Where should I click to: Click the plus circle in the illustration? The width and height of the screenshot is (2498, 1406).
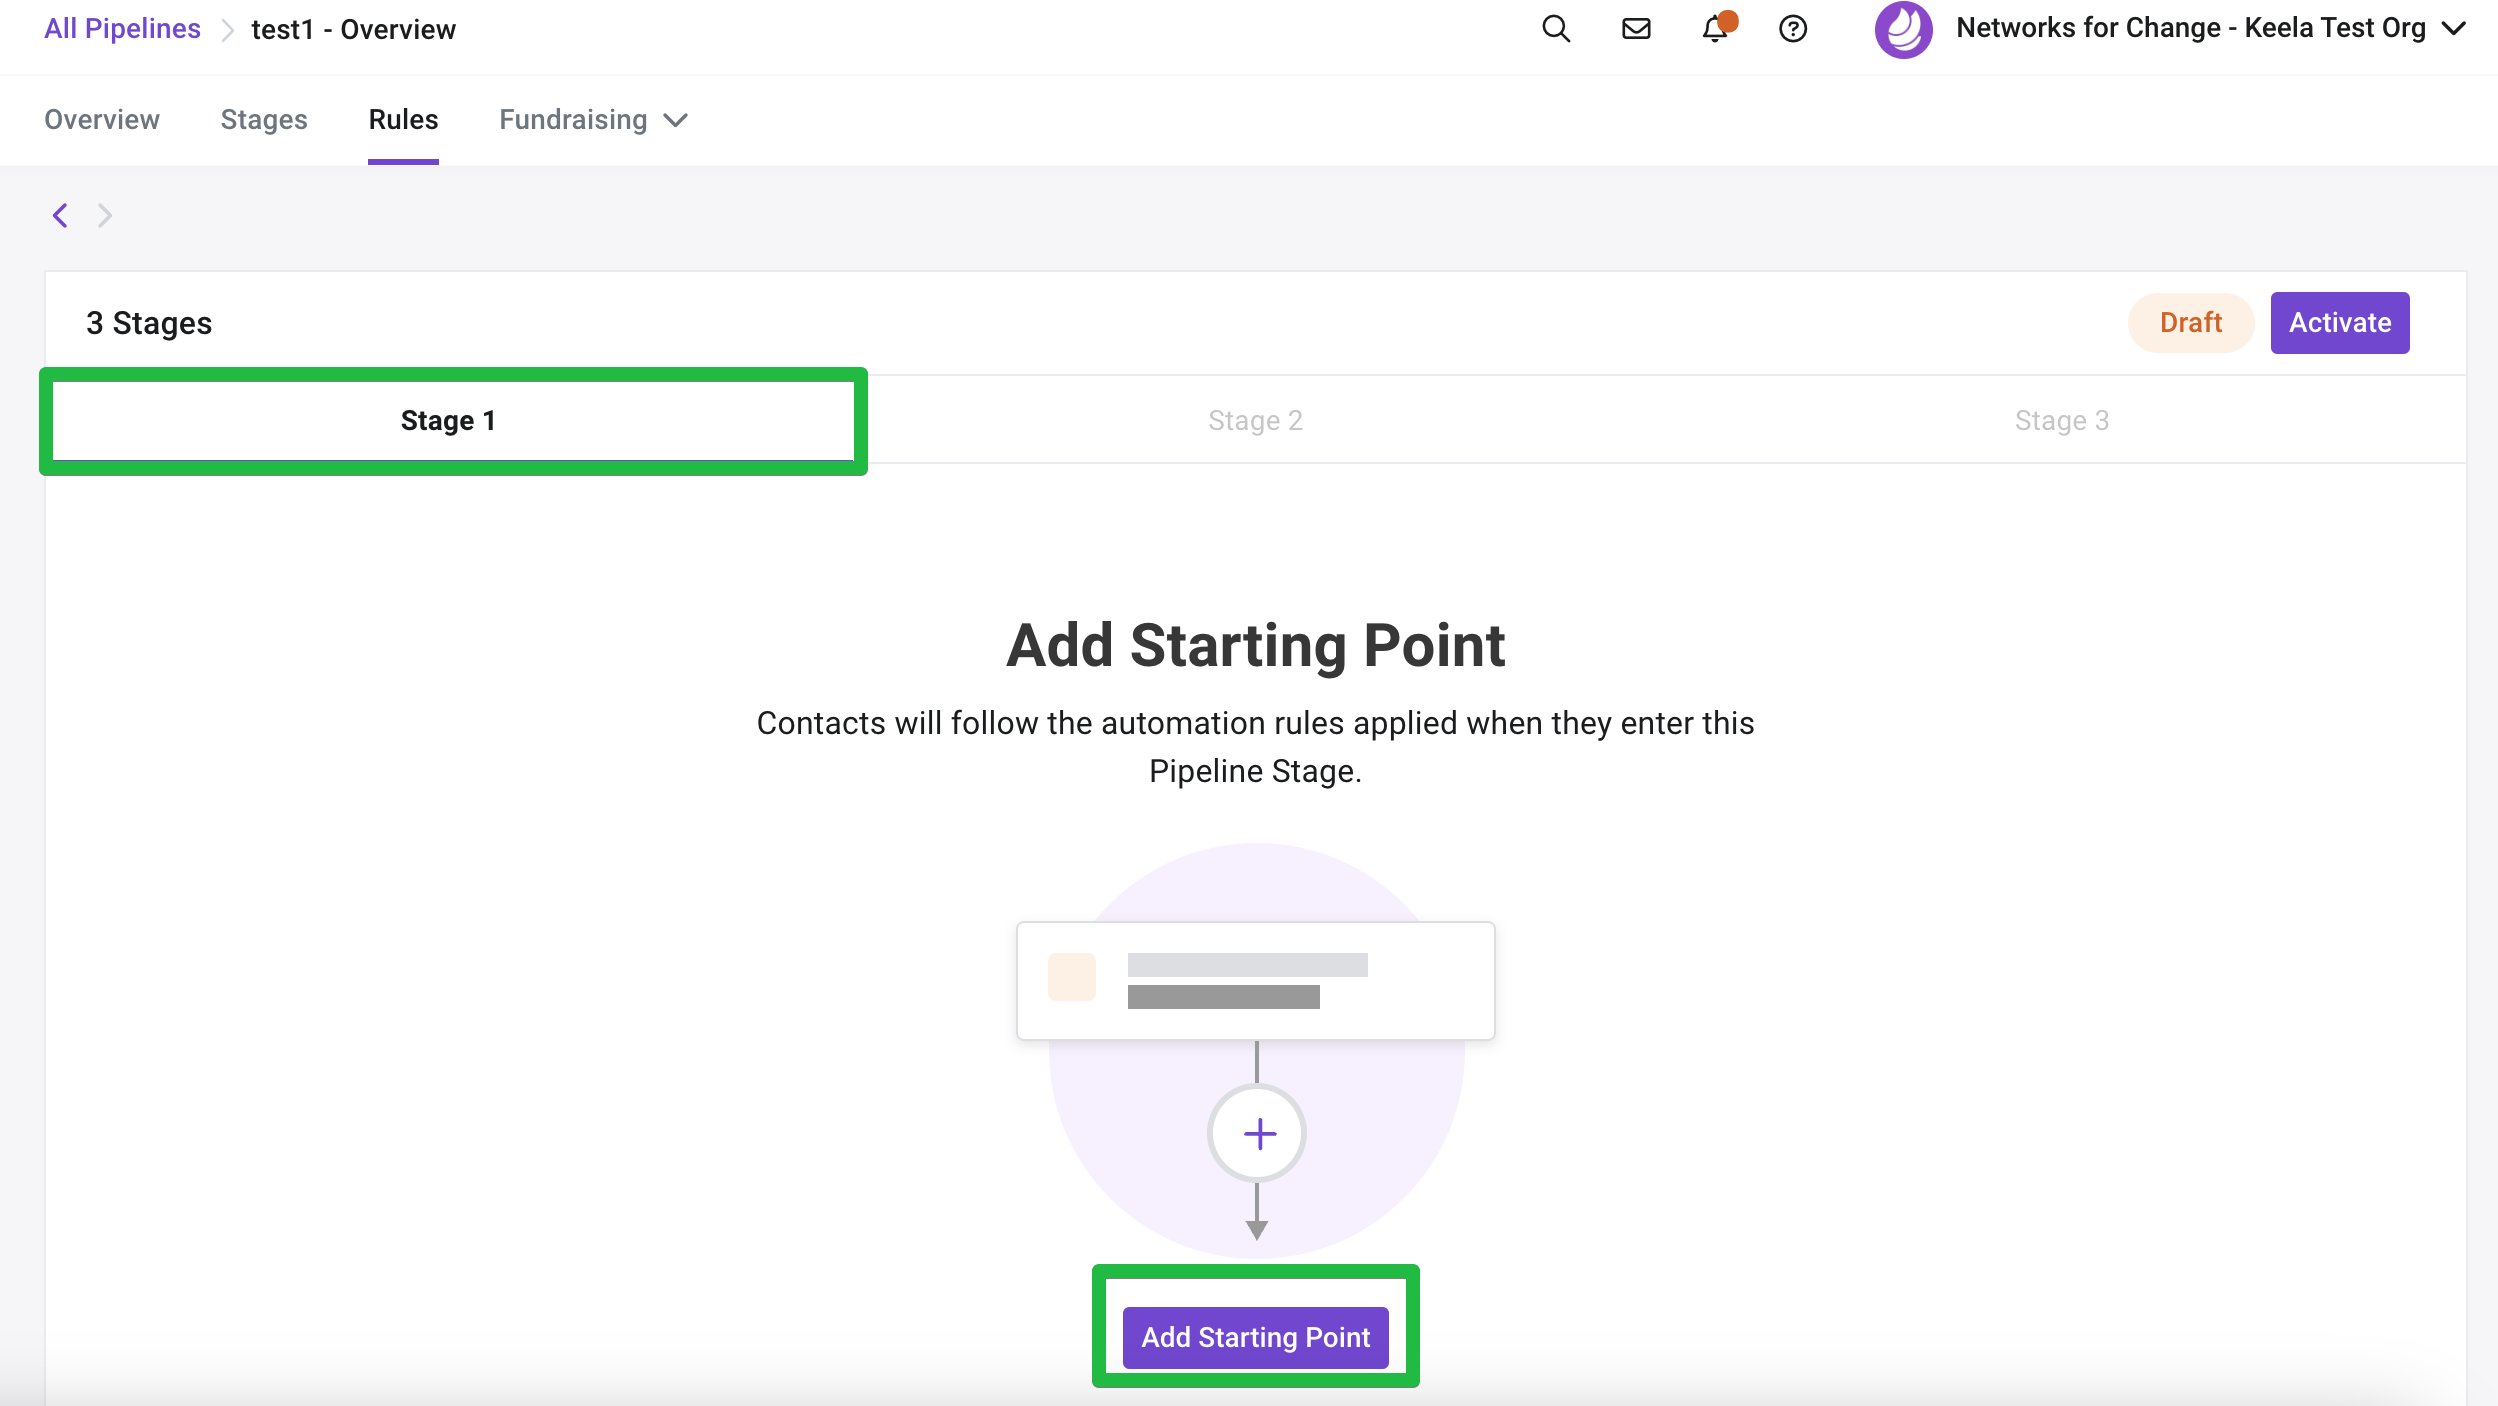(x=1257, y=1134)
